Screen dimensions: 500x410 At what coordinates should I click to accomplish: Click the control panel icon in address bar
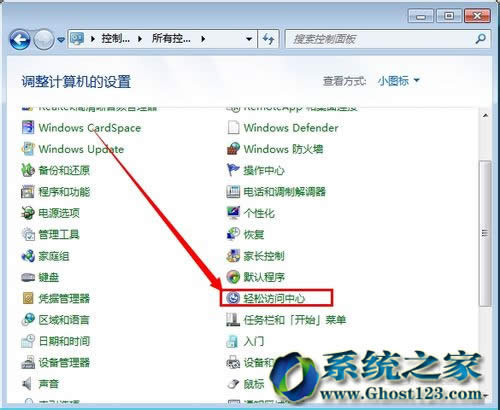tap(77, 39)
